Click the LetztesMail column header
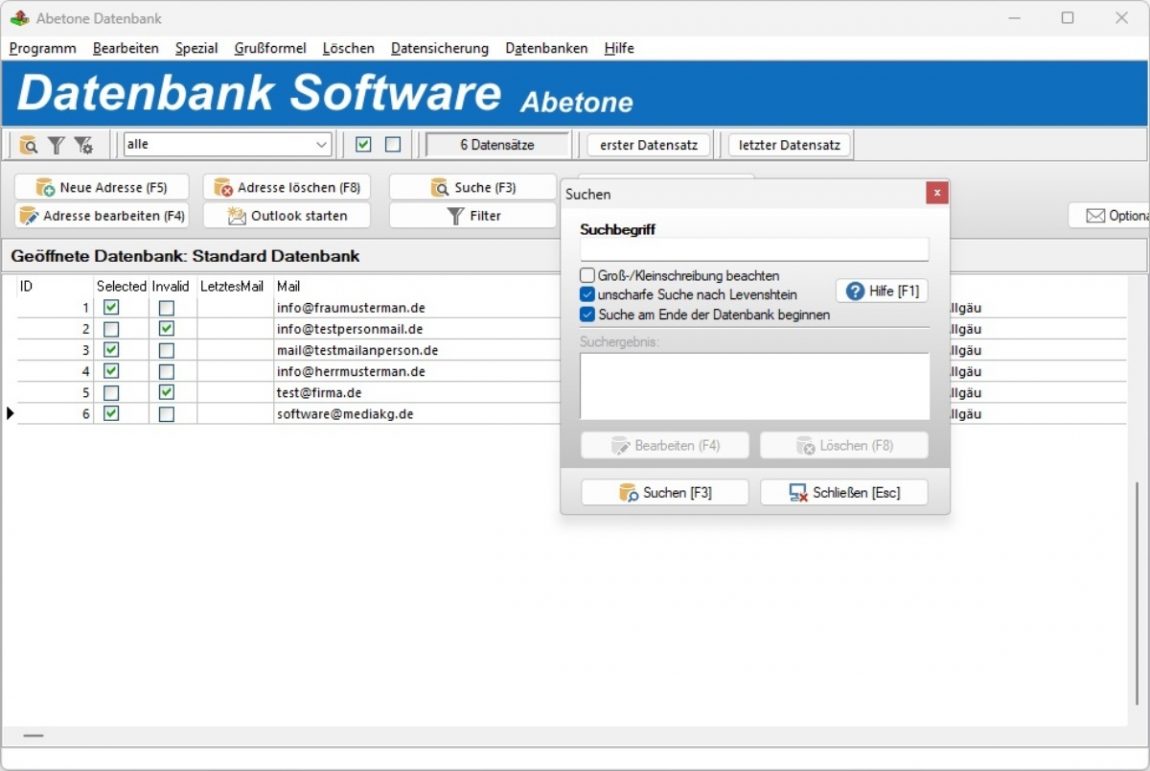Viewport: 1150px width, 771px height. pyautogui.click(x=232, y=286)
